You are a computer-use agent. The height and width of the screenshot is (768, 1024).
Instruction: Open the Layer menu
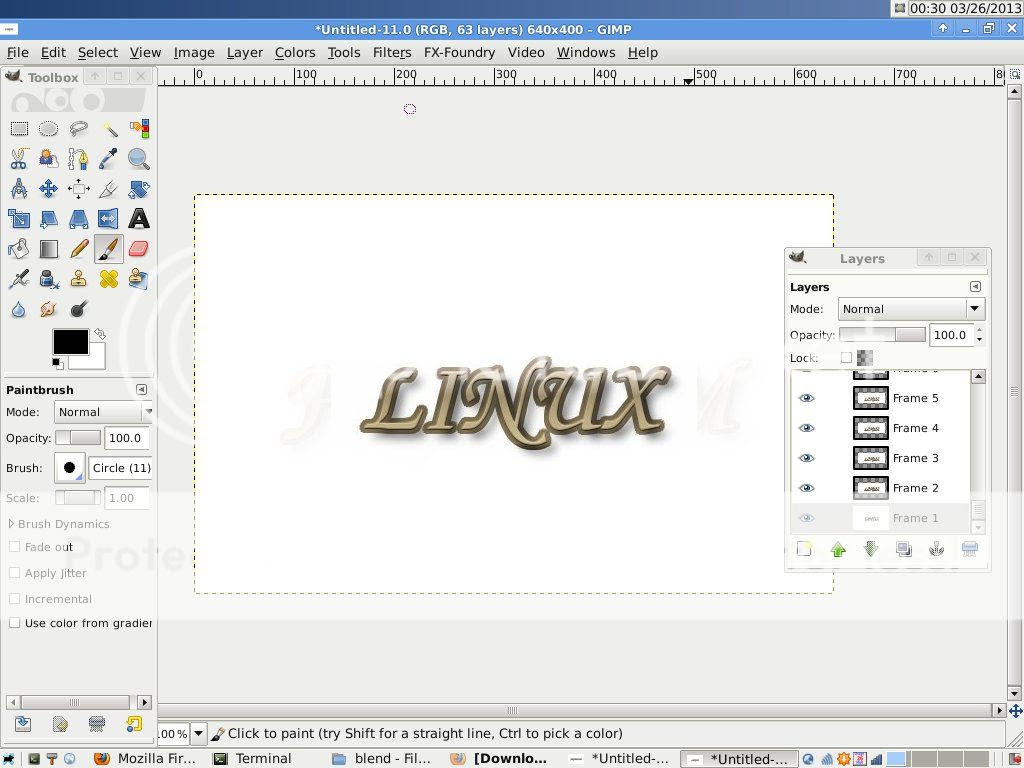tap(244, 52)
